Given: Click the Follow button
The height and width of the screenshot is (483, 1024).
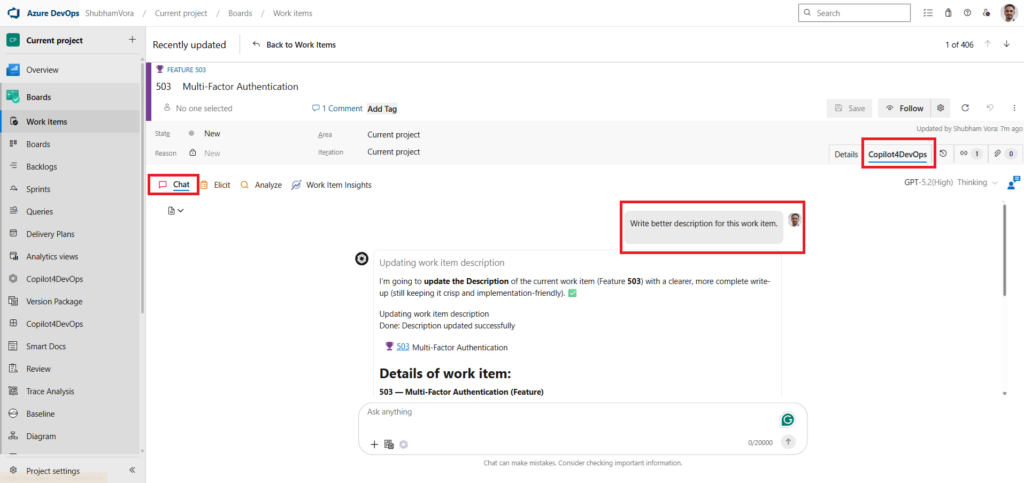Looking at the screenshot, I should coord(905,108).
